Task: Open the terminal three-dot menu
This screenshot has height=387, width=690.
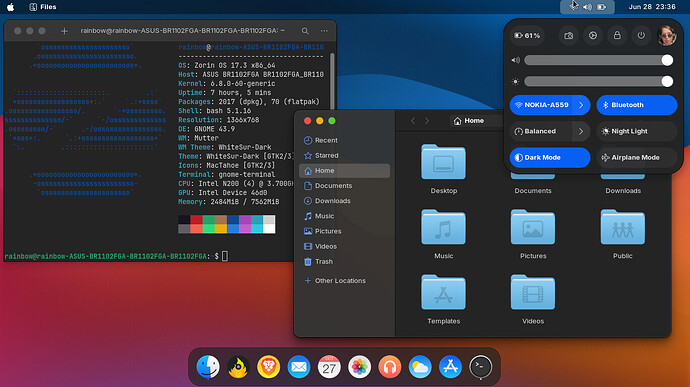Action: 324,31
